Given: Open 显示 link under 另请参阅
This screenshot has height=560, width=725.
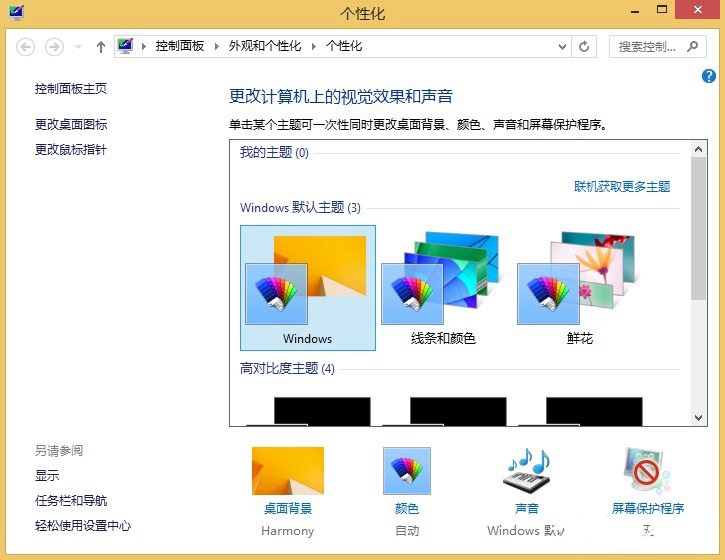Looking at the screenshot, I should coord(47,475).
